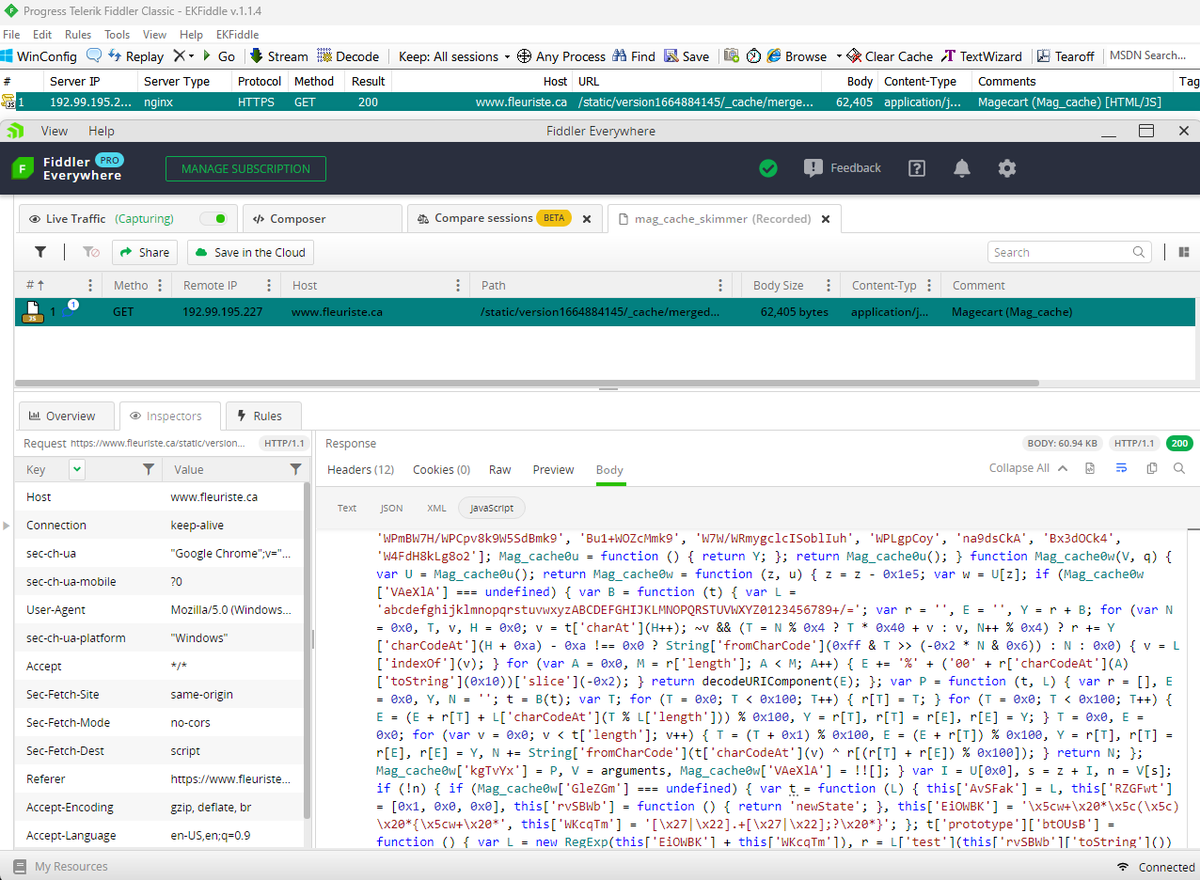Open the # column options menu

click(x=91, y=285)
